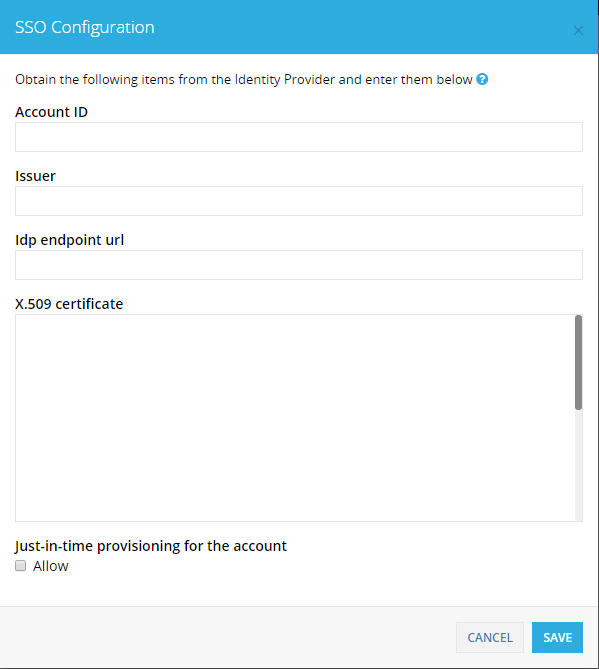The height and width of the screenshot is (669, 599).
Task: Click the scrollbar track below the thumb
Action: coord(578,465)
